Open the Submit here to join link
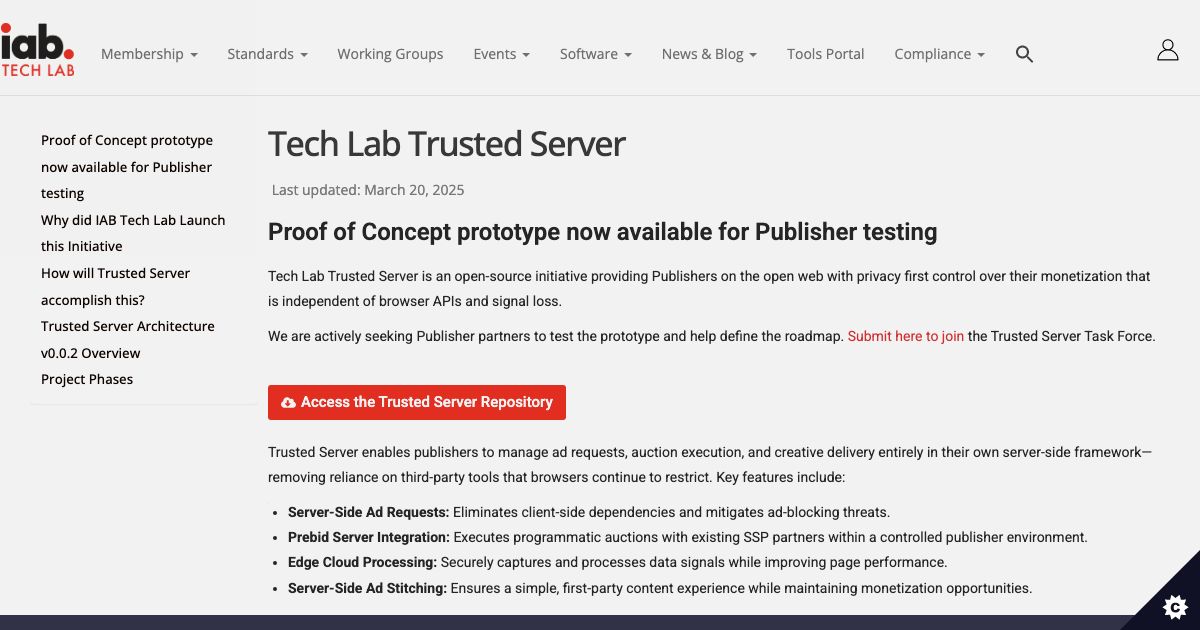 coord(905,336)
